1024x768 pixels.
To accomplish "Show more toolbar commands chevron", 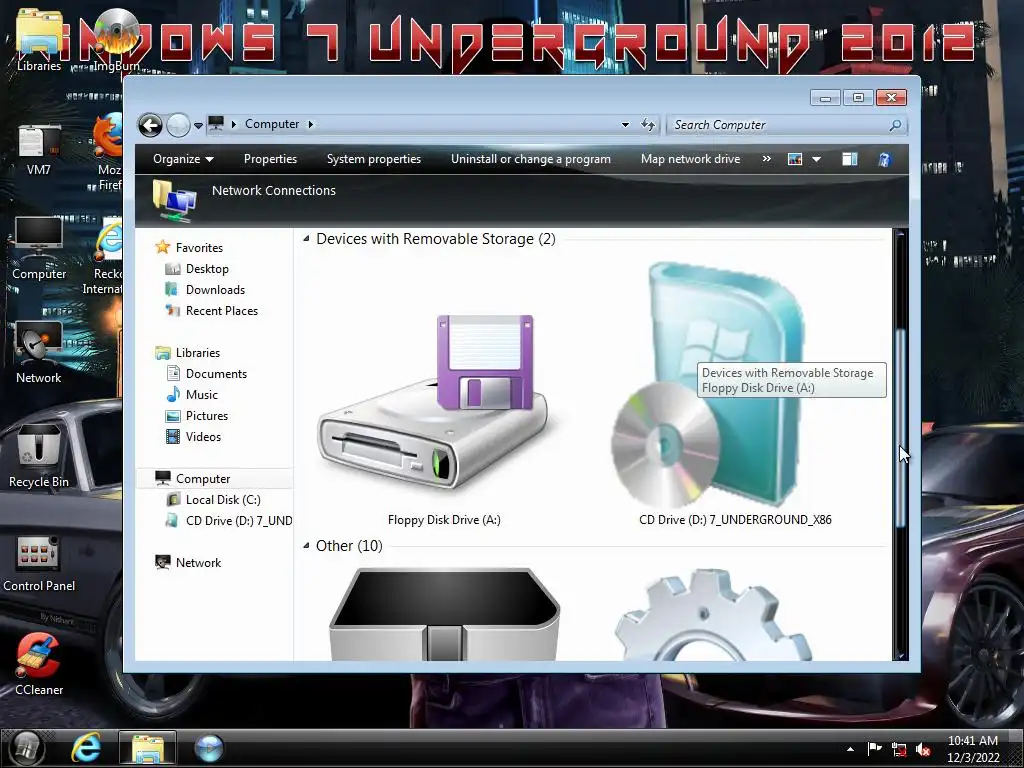I will pos(767,159).
